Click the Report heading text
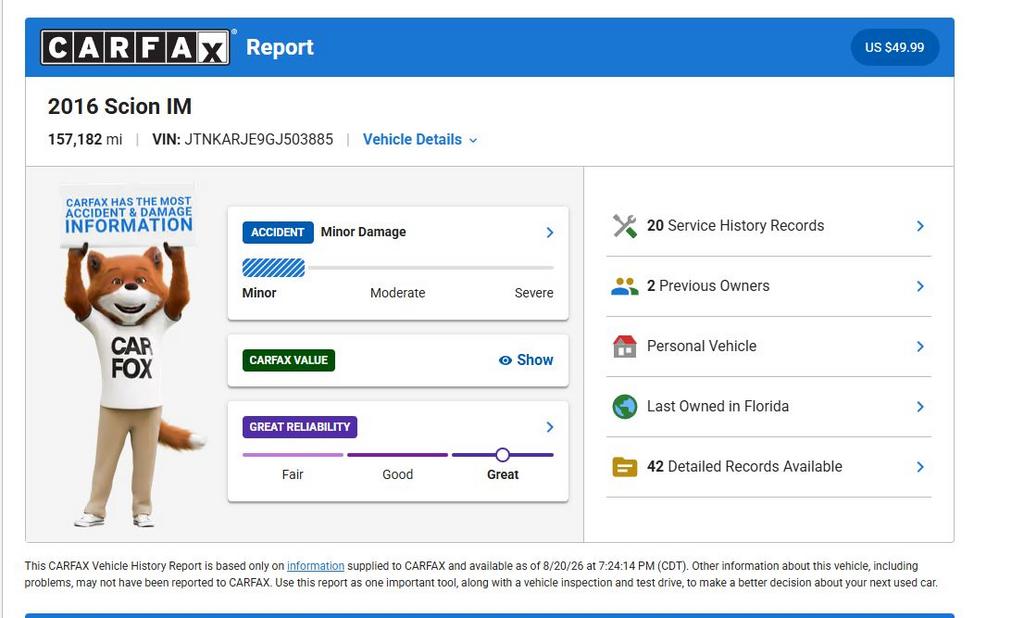 tap(280, 47)
